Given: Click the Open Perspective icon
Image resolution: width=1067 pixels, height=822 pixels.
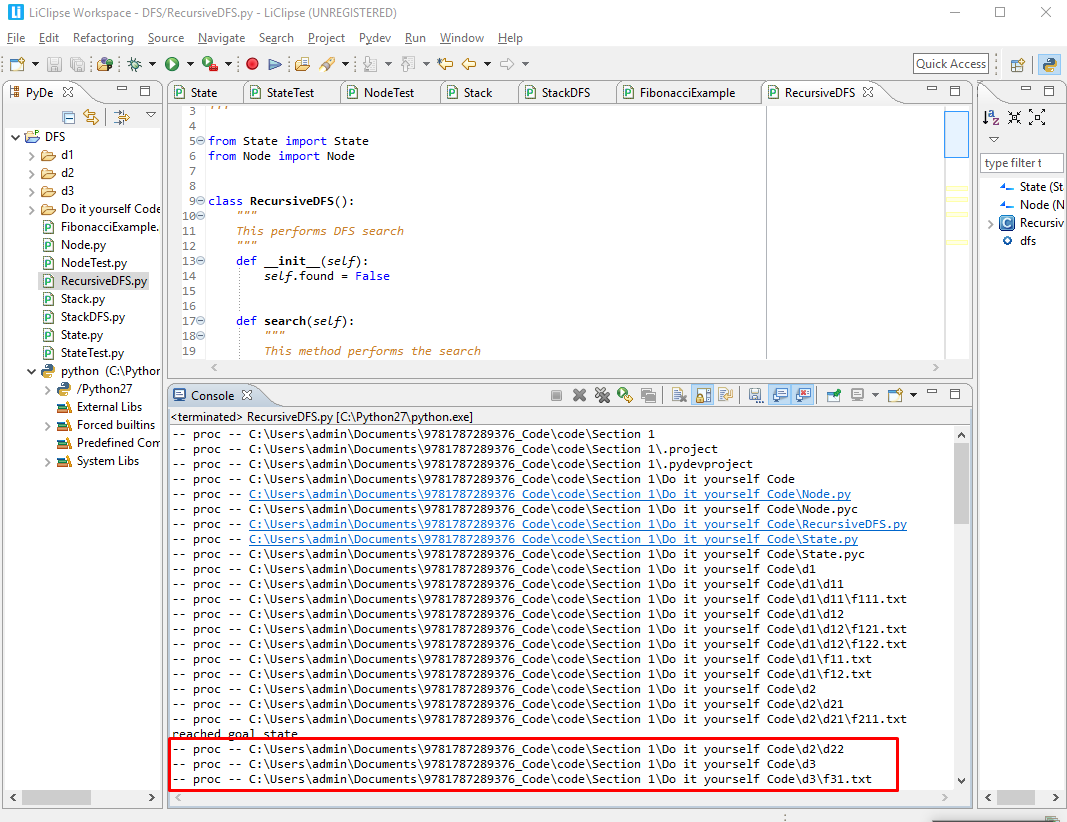Looking at the screenshot, I should click(1017, 65).
